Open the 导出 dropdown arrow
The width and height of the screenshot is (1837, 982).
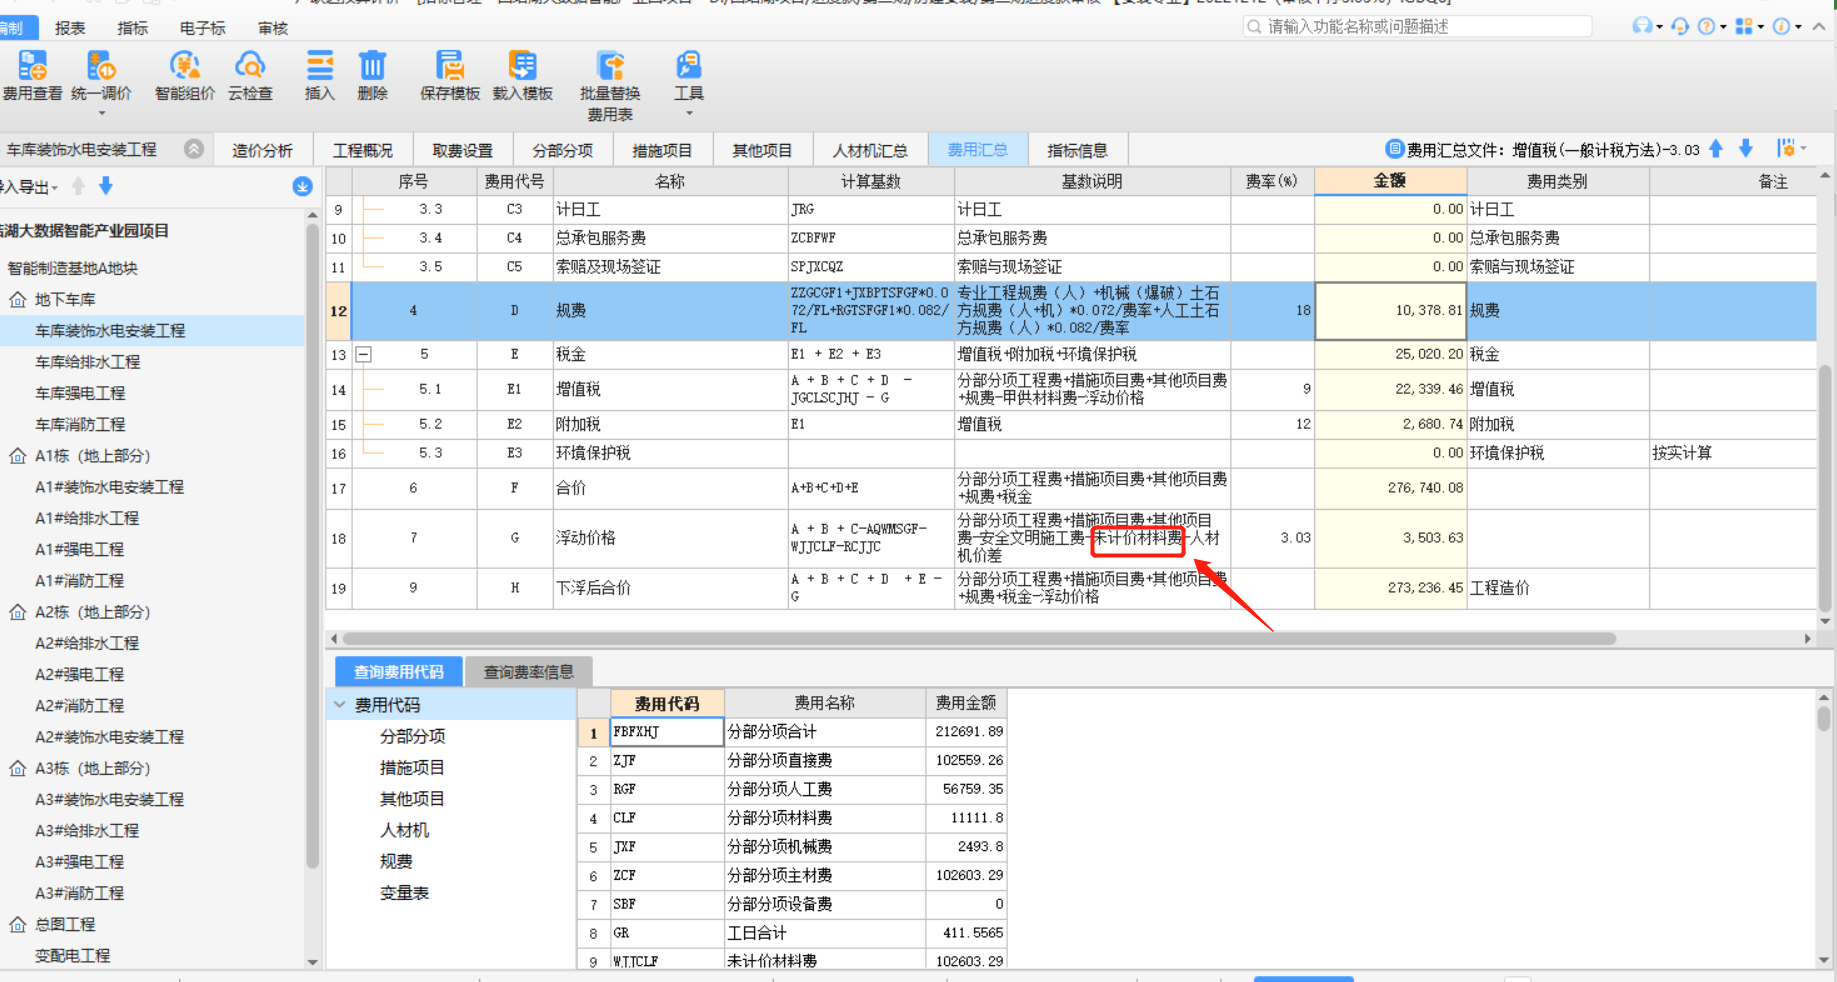tap(55, 187)
